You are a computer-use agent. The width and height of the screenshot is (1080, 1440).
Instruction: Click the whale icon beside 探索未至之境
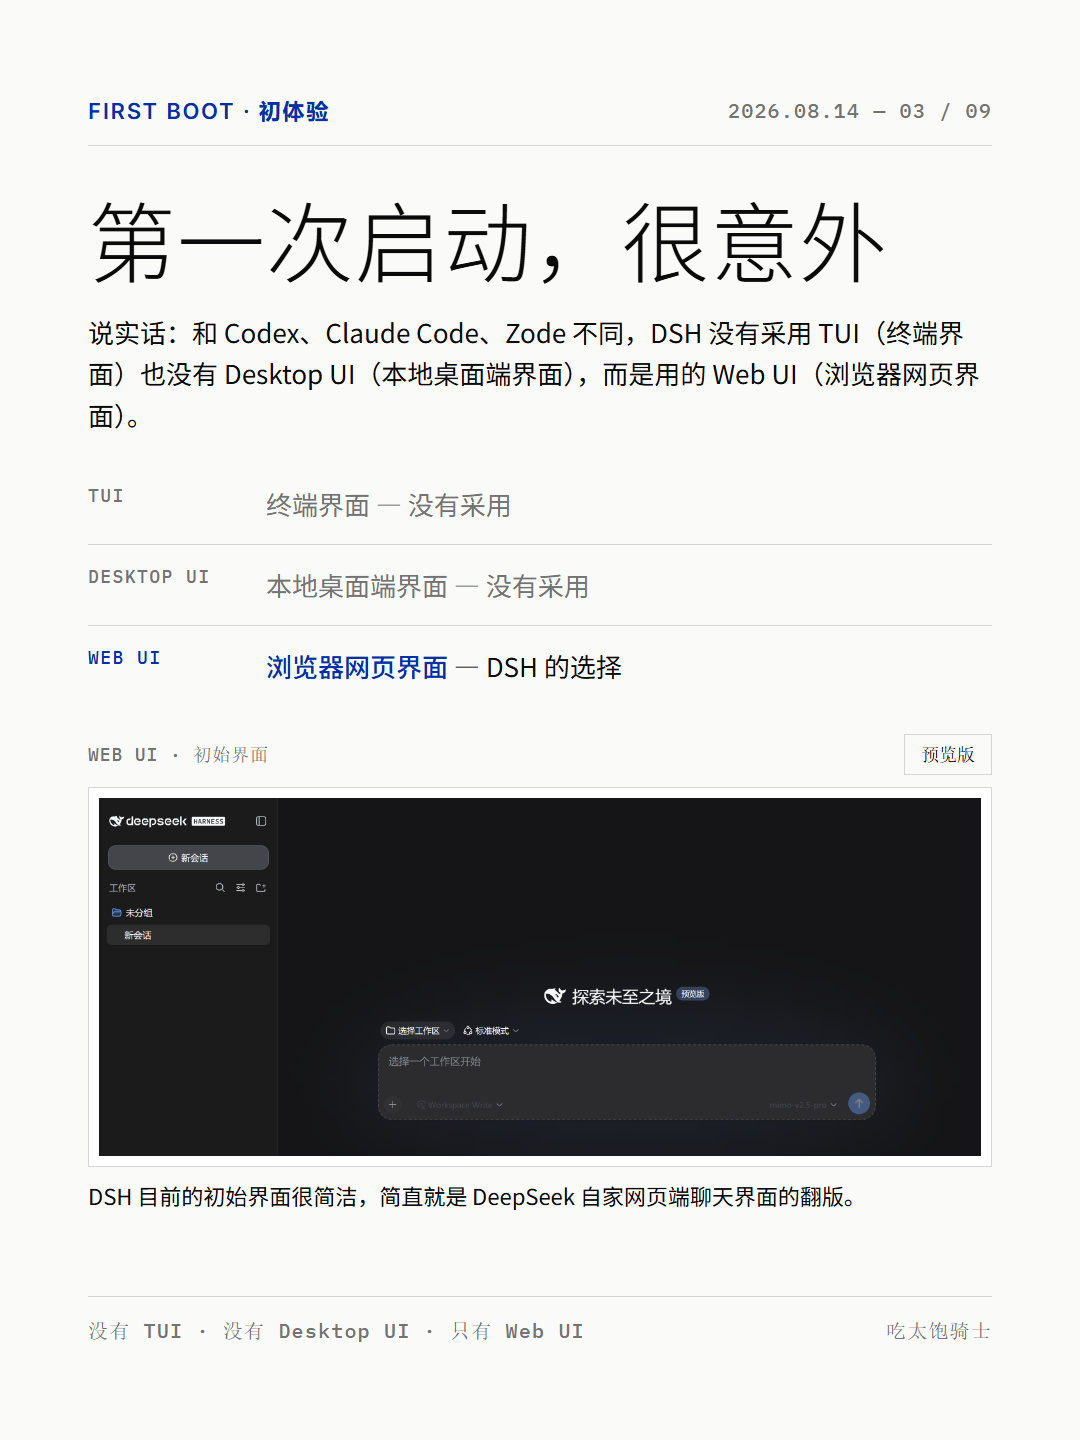555,996
